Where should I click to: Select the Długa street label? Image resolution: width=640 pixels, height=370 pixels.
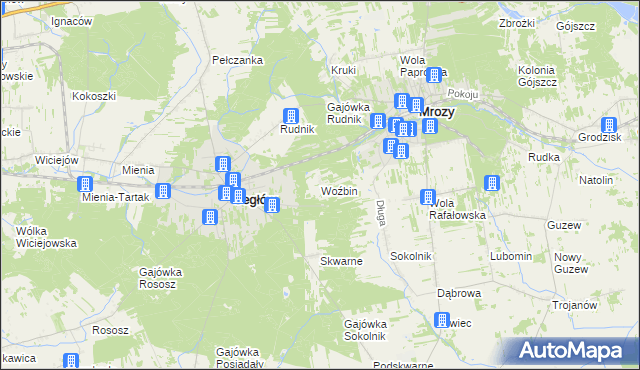pos(380,213)
